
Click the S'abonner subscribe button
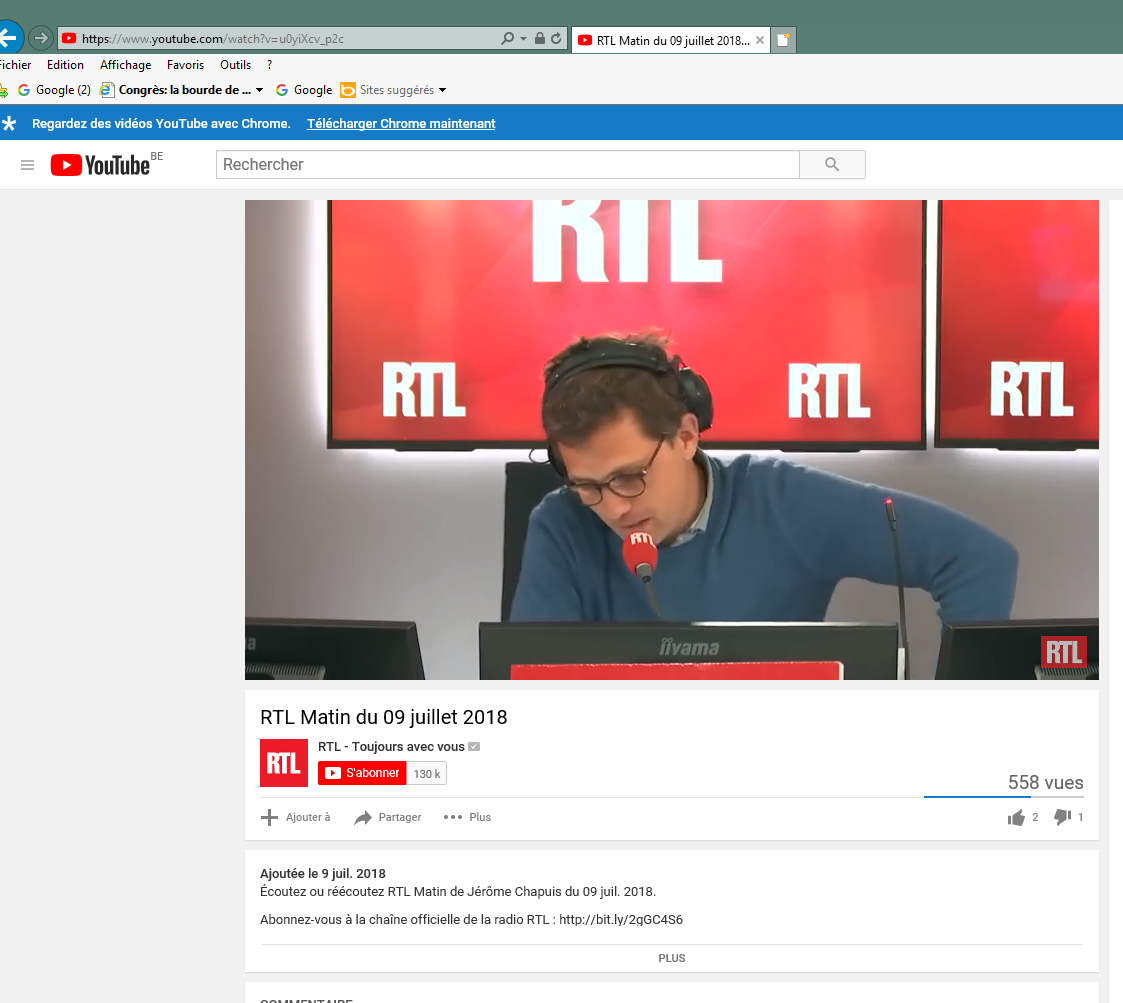(x=362, y=773)
